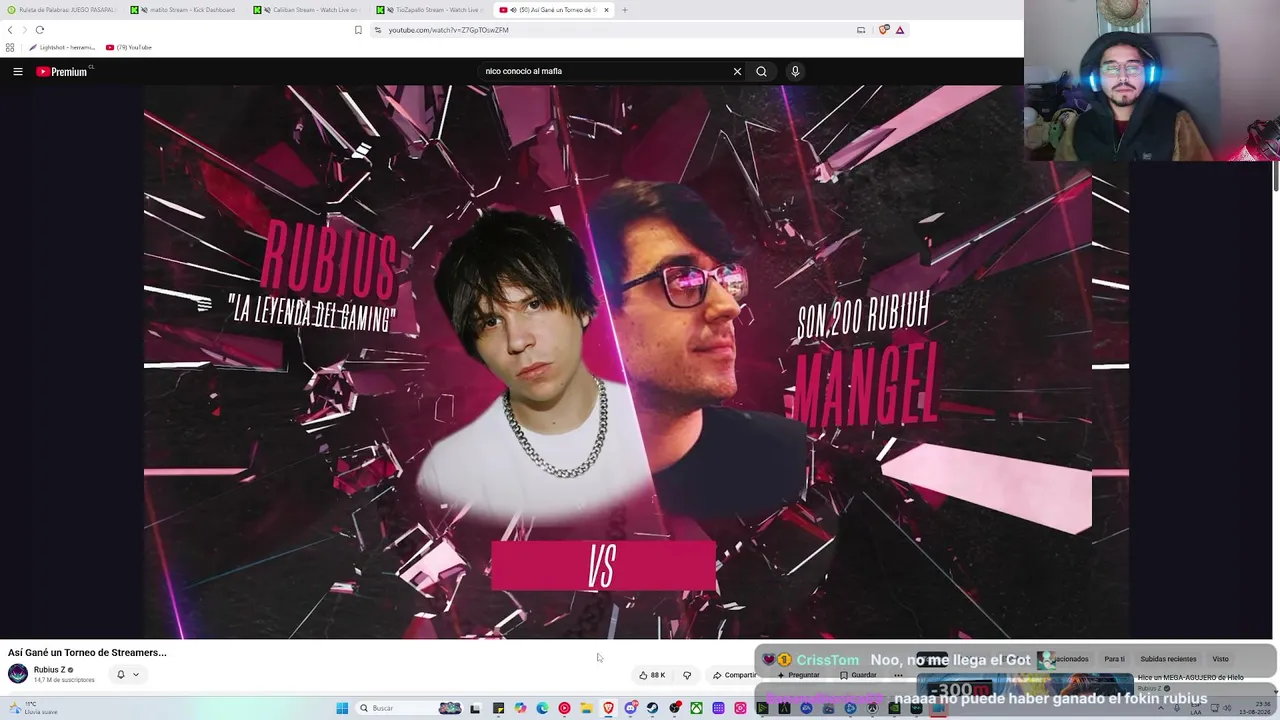Open the Windows Start menu
This screenshot has height=720, width=1280.
[x=342, y=708]
